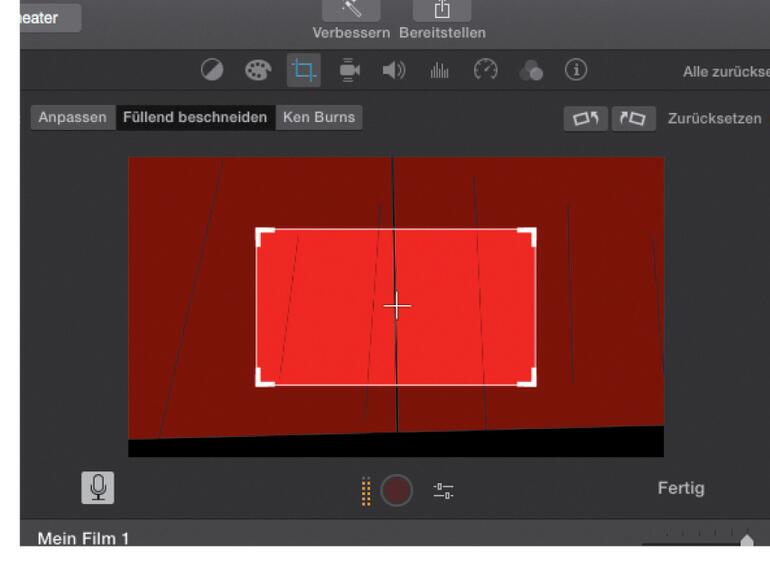The width and height of the screenshot is (770, 578).
Task: Open the color balance adjustment icon
Action: coord(212,70)
